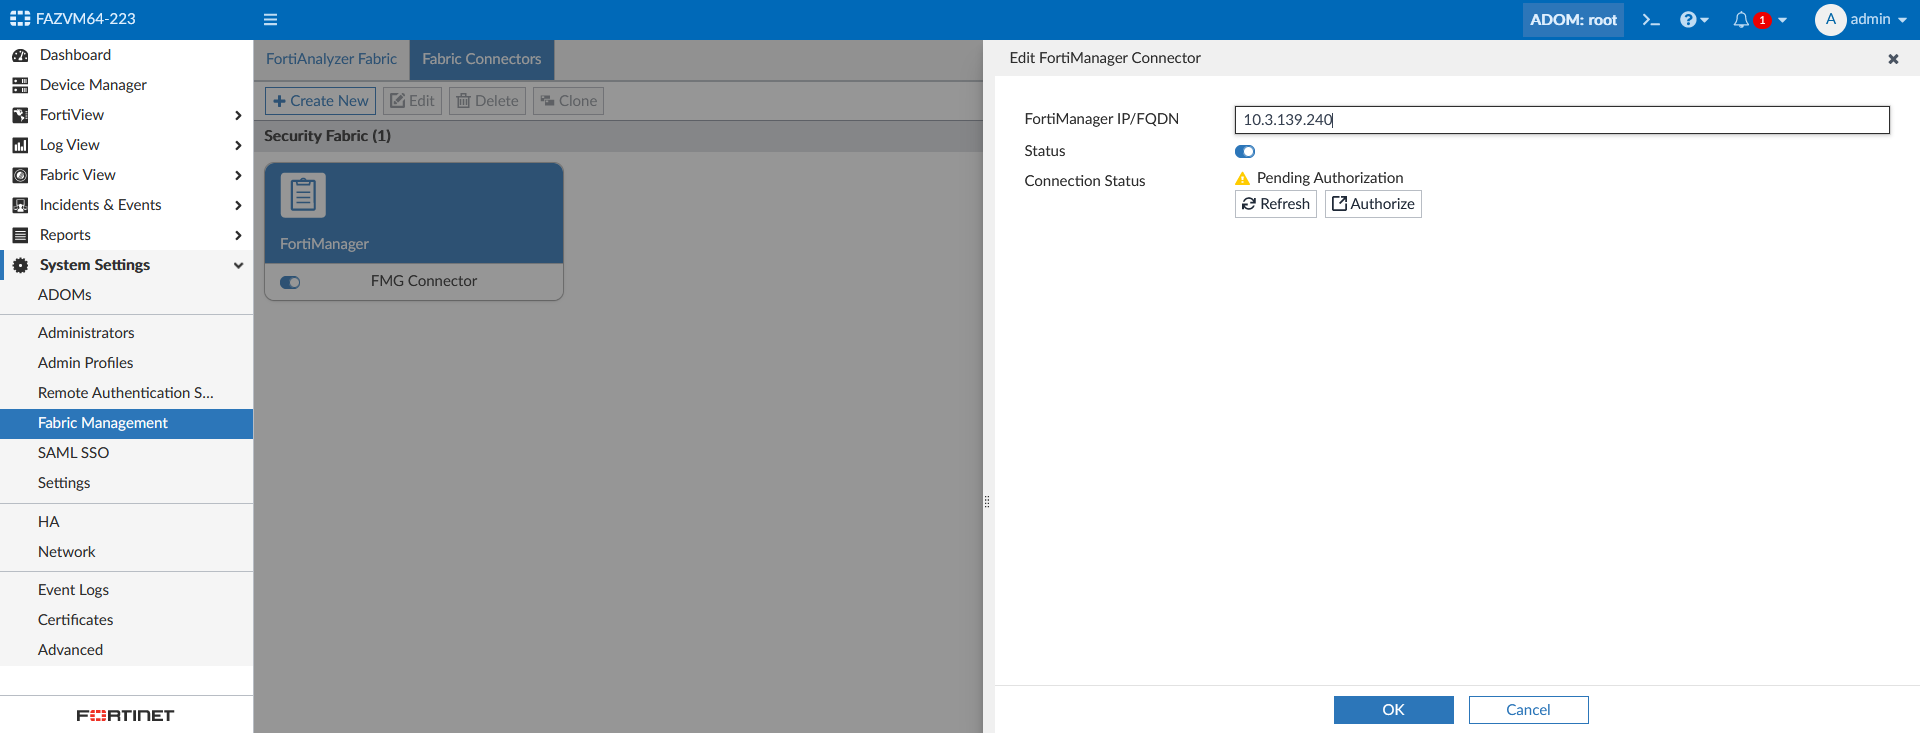Viewport: 1920px width, 733px height.
Task: Click the Device Manager sidebar icon
Action: (20, 85)
